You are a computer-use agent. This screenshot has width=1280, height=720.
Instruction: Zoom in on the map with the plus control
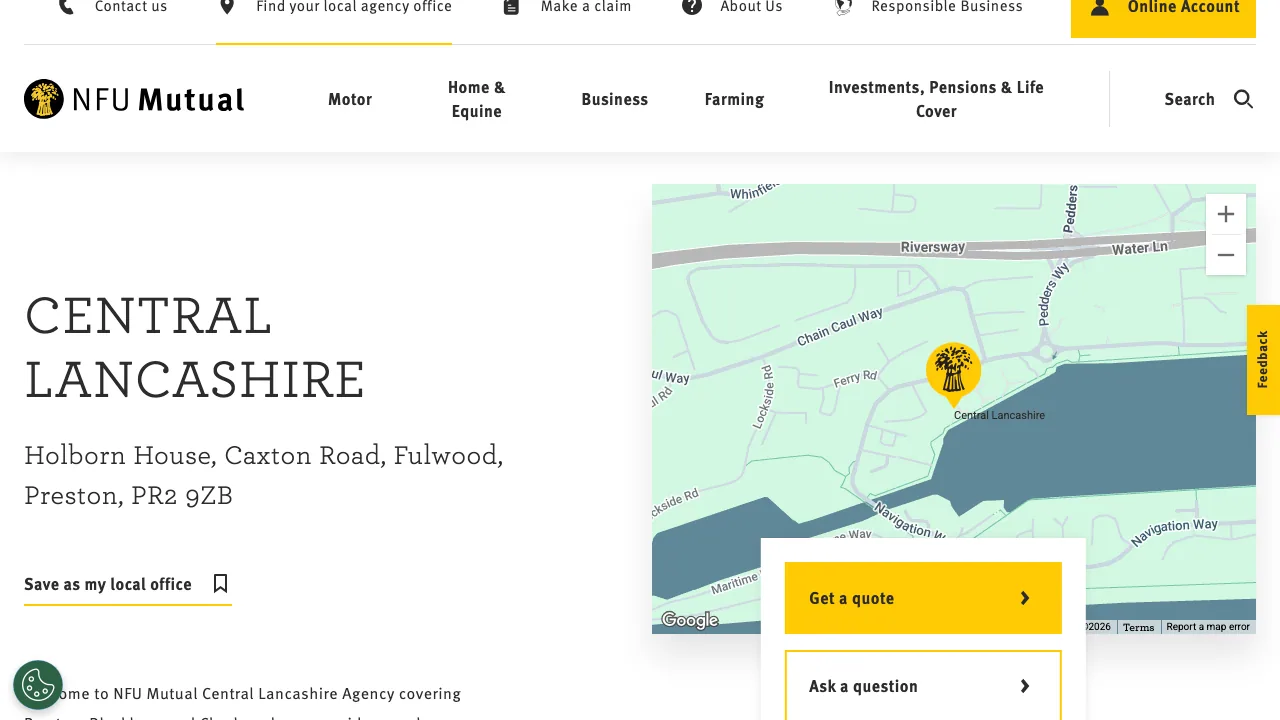[x=1226, y=213]
